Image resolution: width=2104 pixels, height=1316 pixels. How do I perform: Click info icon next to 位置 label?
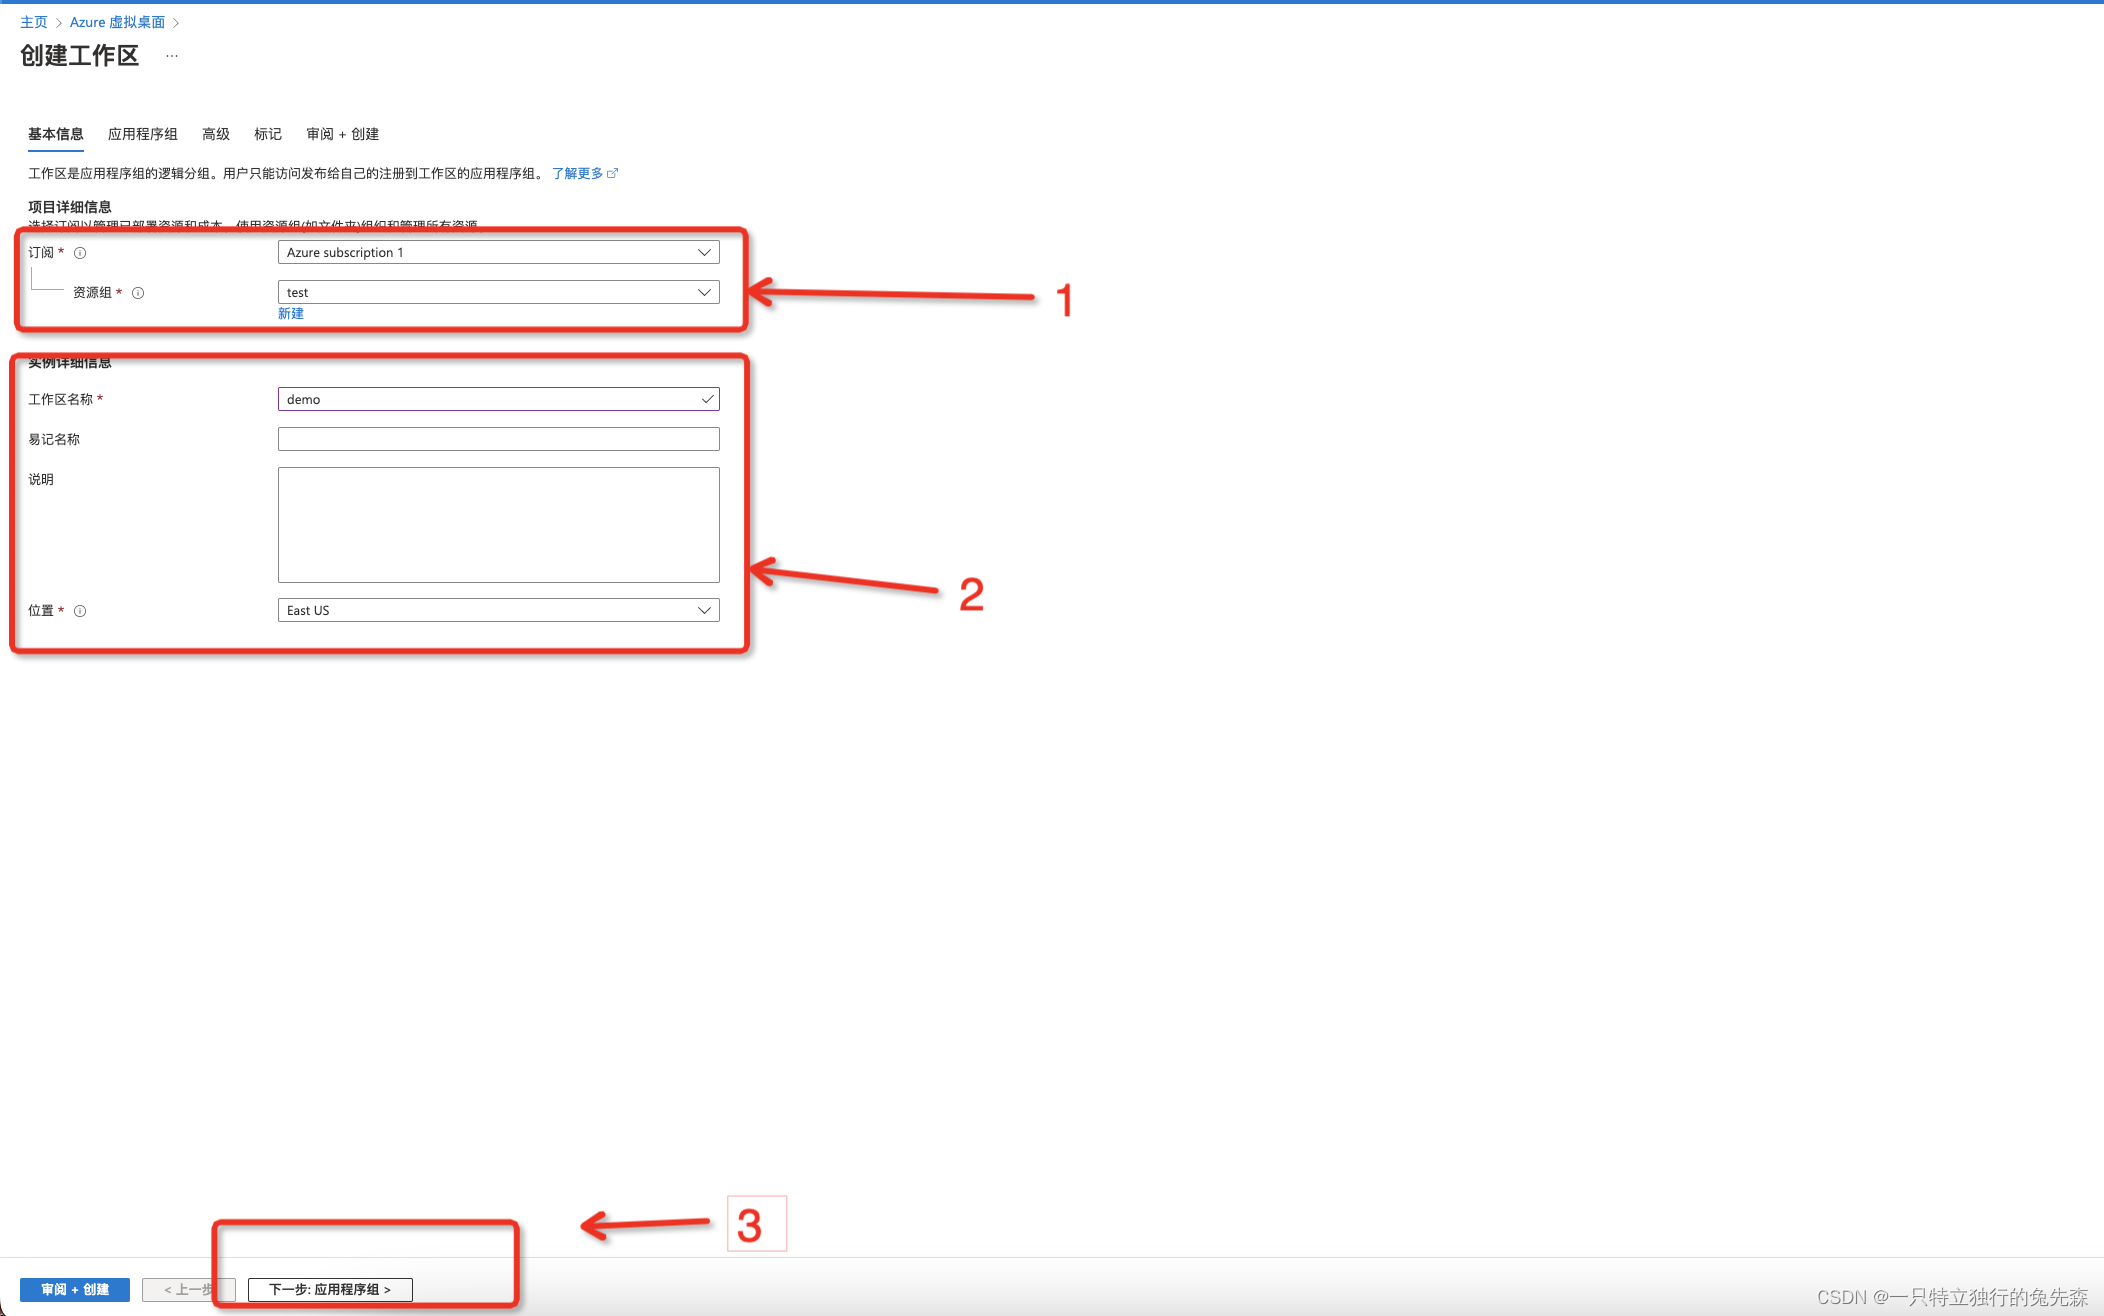pyautogui.click(x=80, y=611)
